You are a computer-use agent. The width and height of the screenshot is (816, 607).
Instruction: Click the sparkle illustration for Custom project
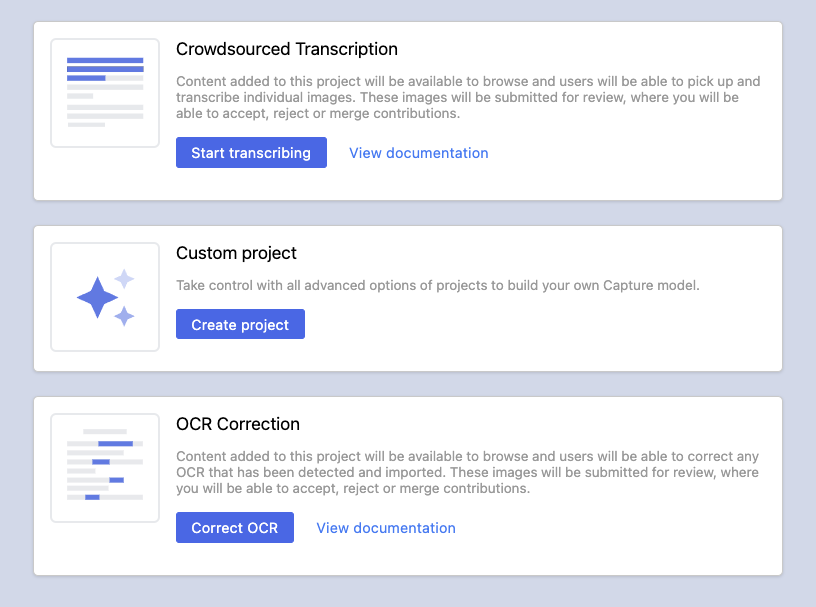104,297
